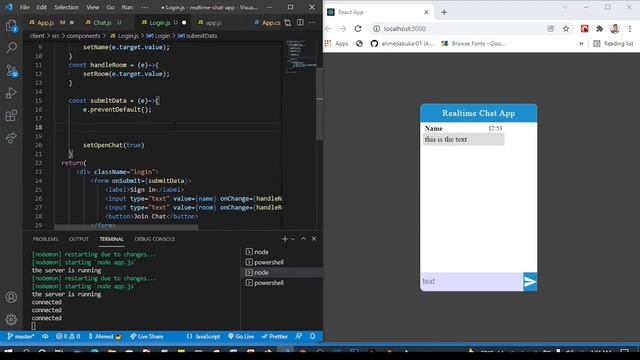Open the Source Control view
Screen dimensions: 640x360
[x=11, y=71]
